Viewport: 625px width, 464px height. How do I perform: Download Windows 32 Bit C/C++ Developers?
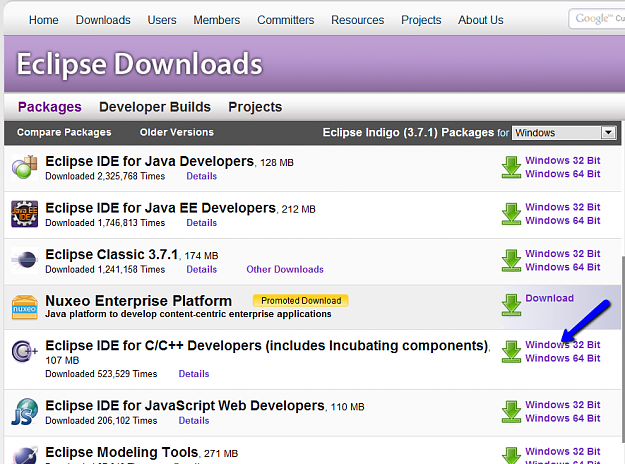pos(563,345)
